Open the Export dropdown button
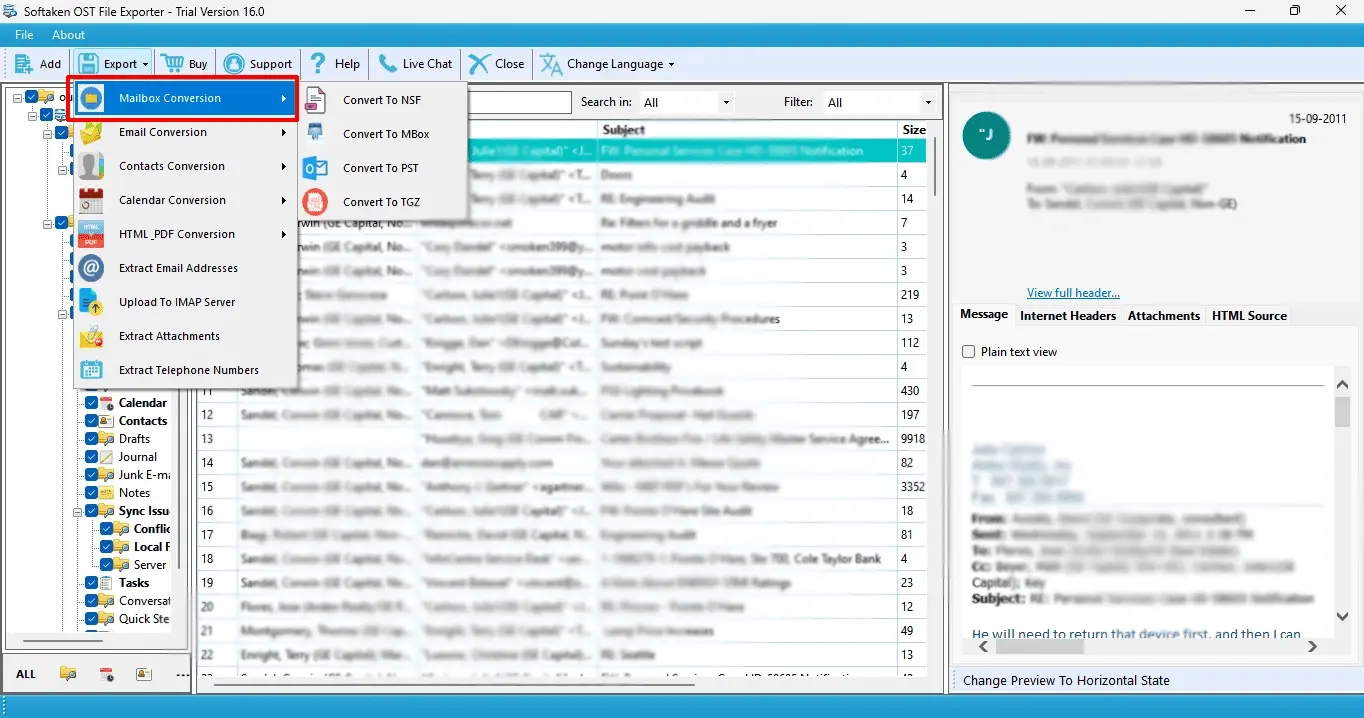The image size is (1364, 718). [113, 64]
